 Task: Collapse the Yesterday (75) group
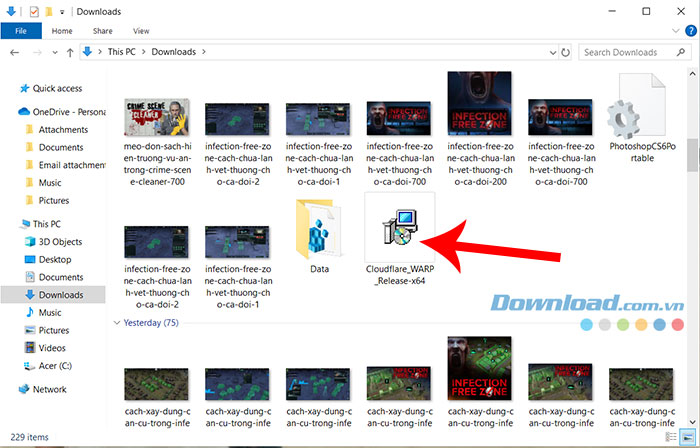[x=117, y=323]
